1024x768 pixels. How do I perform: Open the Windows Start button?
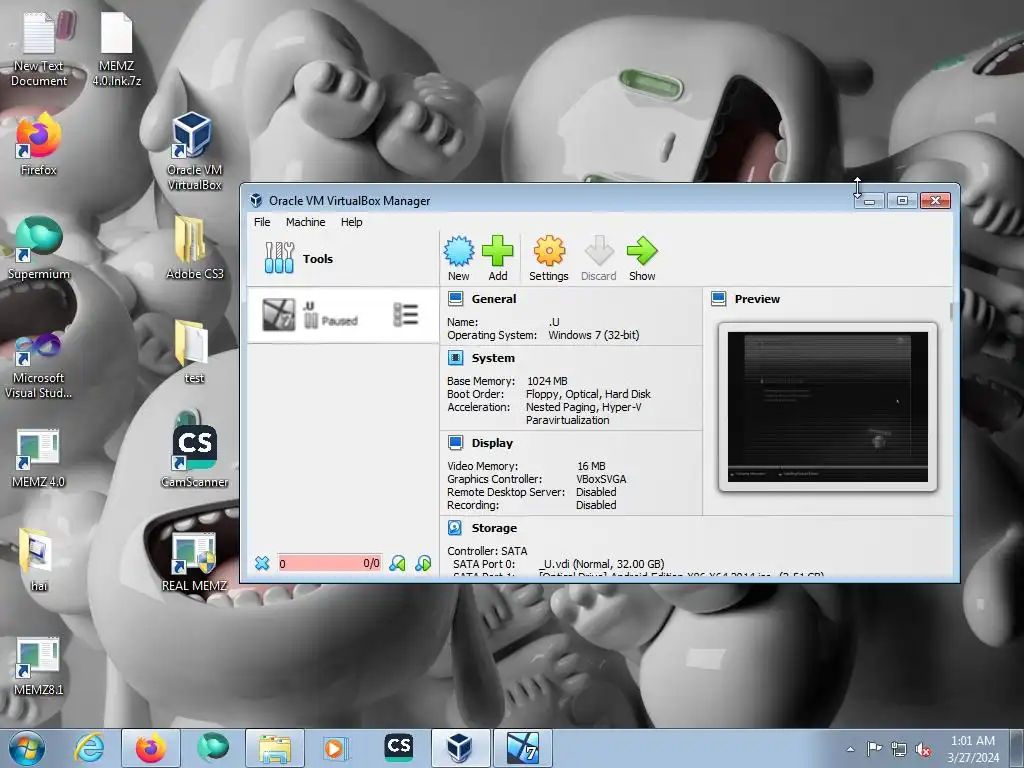[27, 748]
